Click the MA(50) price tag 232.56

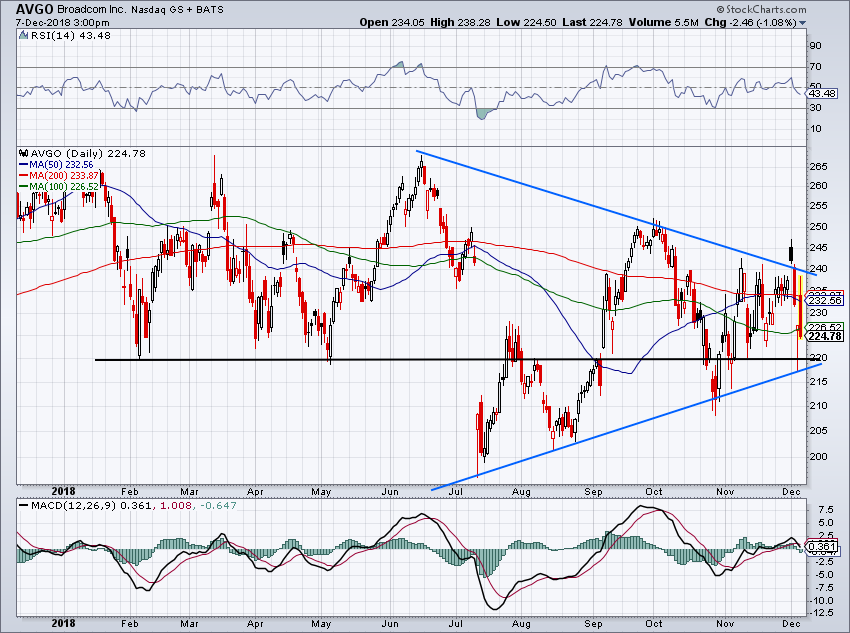[825, 300]
